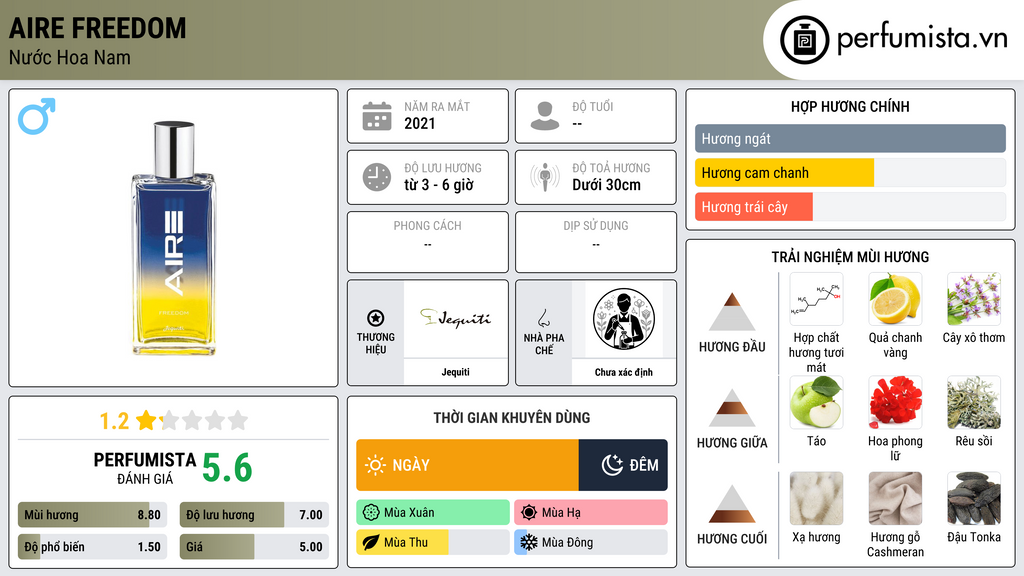Select the yellow lemon note image
Image resolution: width=1024 pixels, height=576 pixels.
coord(895,299)
